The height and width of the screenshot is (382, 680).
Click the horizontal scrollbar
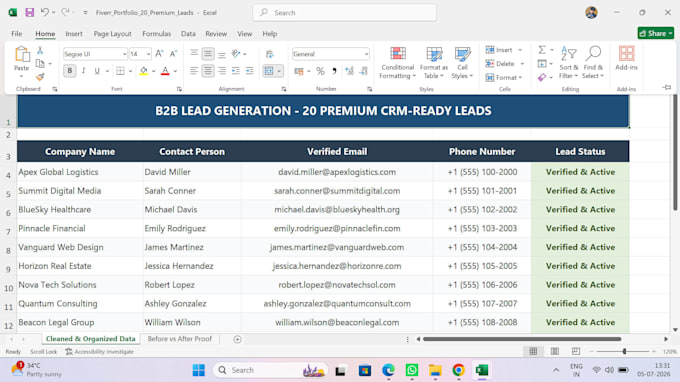pos(522,339)
